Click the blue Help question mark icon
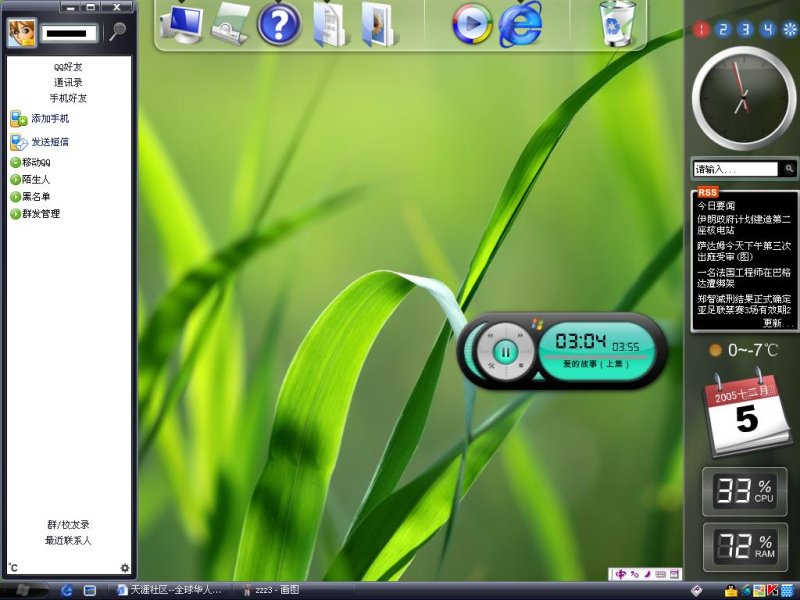Image resolution: width=800 pixels, height=600 pixels. tap(279, 24)
